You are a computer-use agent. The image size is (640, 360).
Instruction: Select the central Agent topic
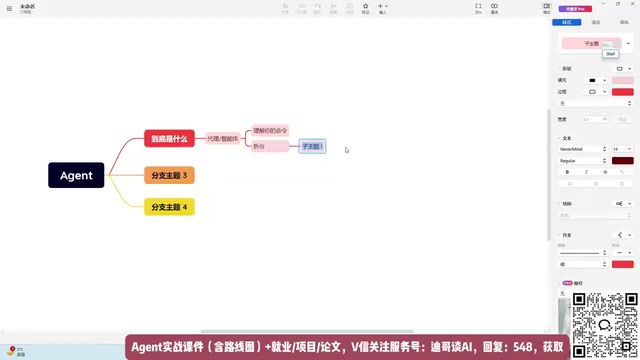[76, 175]
